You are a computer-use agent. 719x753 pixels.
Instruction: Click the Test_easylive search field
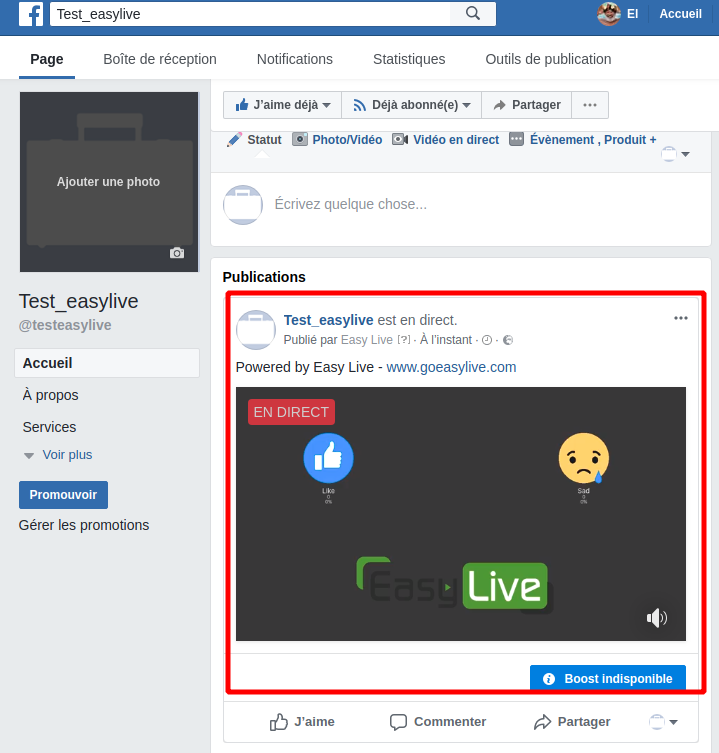click(x=250, y=14)
